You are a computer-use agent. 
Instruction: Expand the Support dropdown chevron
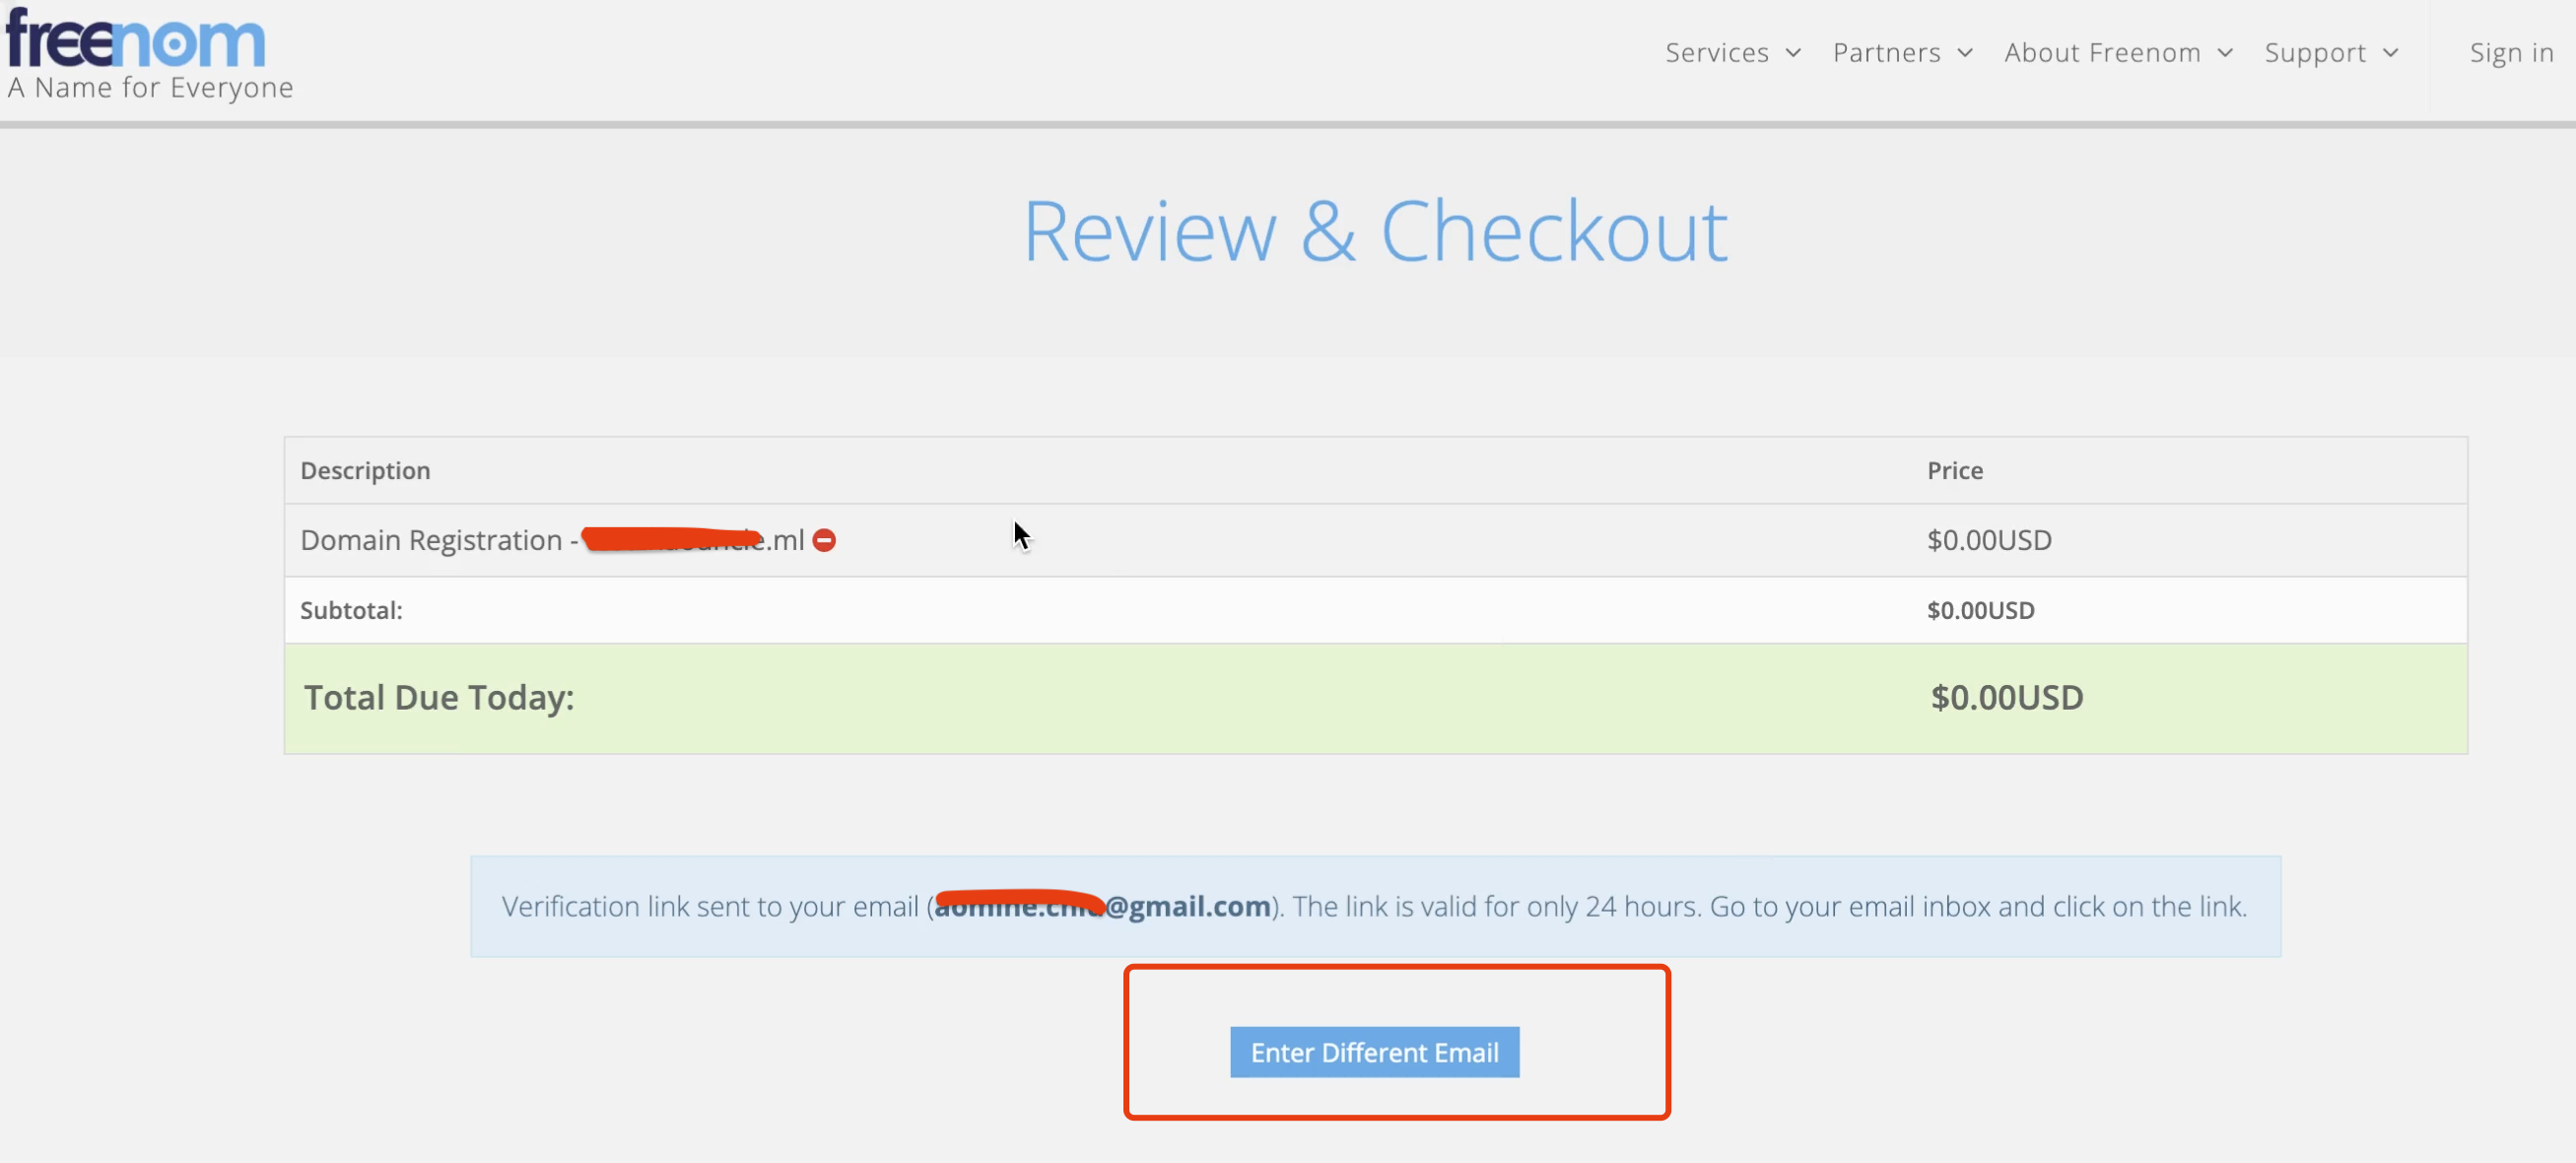click(x=2391, y=53)
